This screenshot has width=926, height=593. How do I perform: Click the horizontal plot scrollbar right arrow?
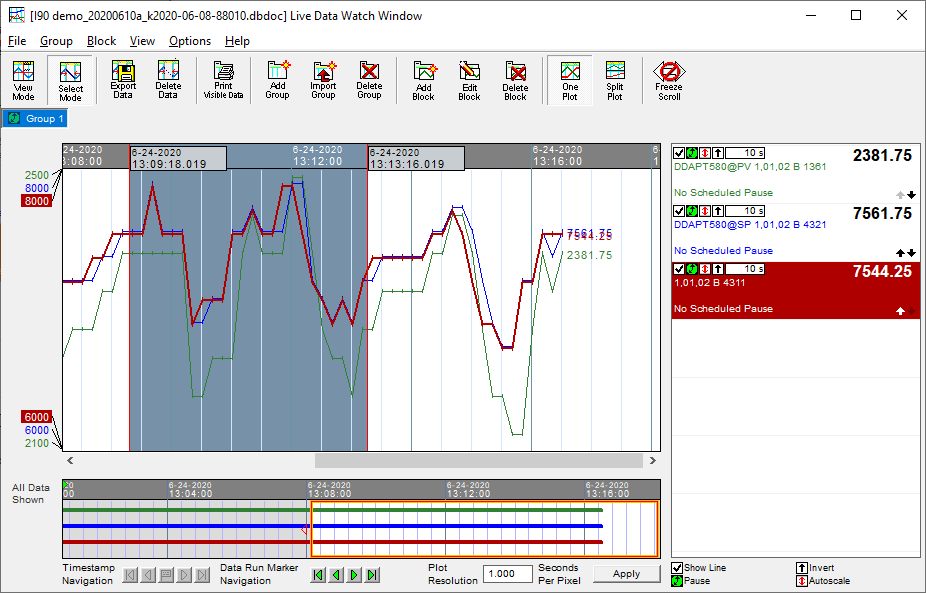(652, 461)
